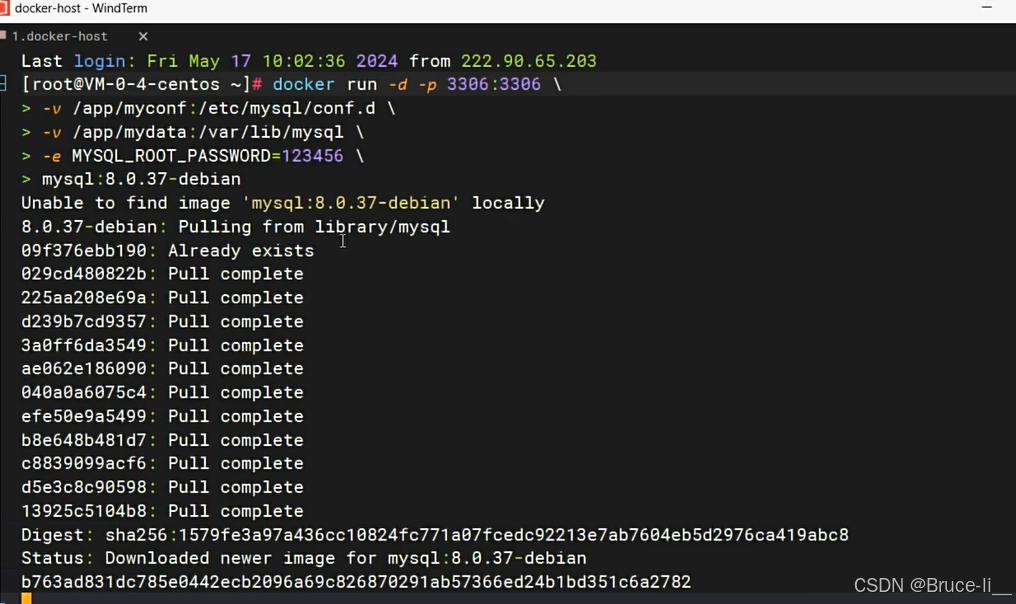The width and height of the screenshot is (1016, 604).
Task: Click layer ID 029cd480822b
Action: tap(84, 273)
